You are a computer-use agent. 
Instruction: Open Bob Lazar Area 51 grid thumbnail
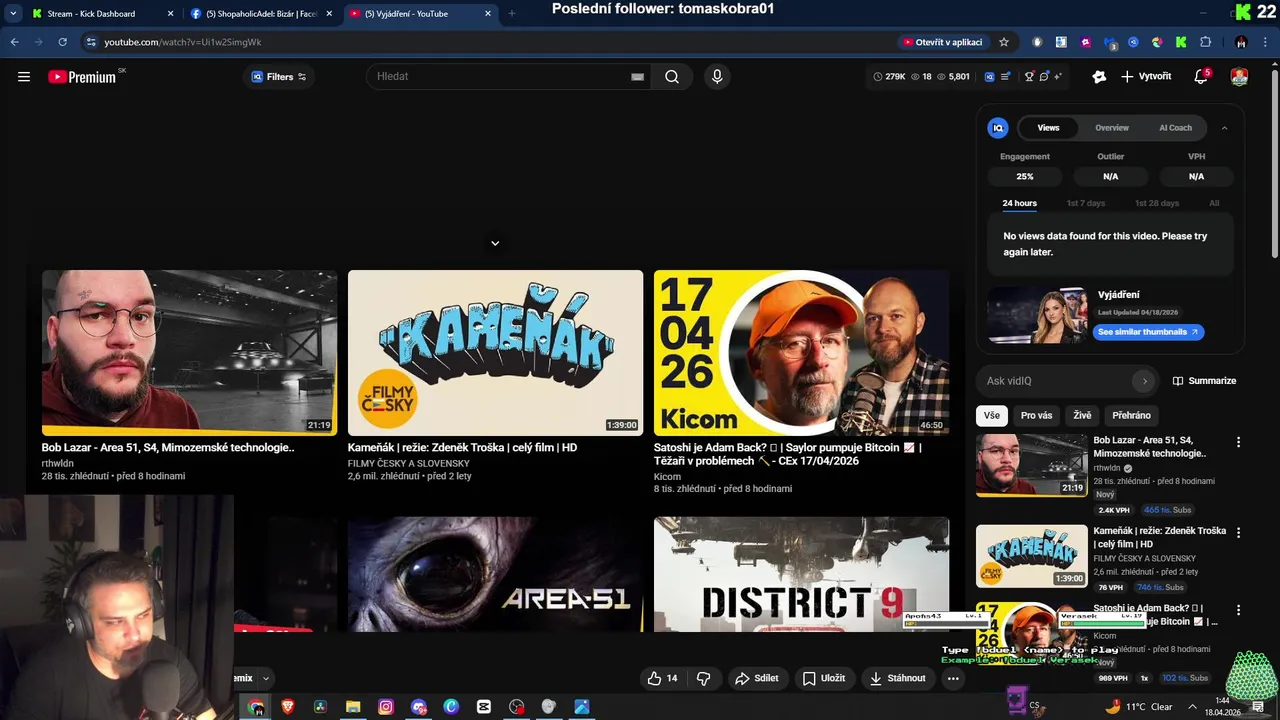click(x=189, y=353)
